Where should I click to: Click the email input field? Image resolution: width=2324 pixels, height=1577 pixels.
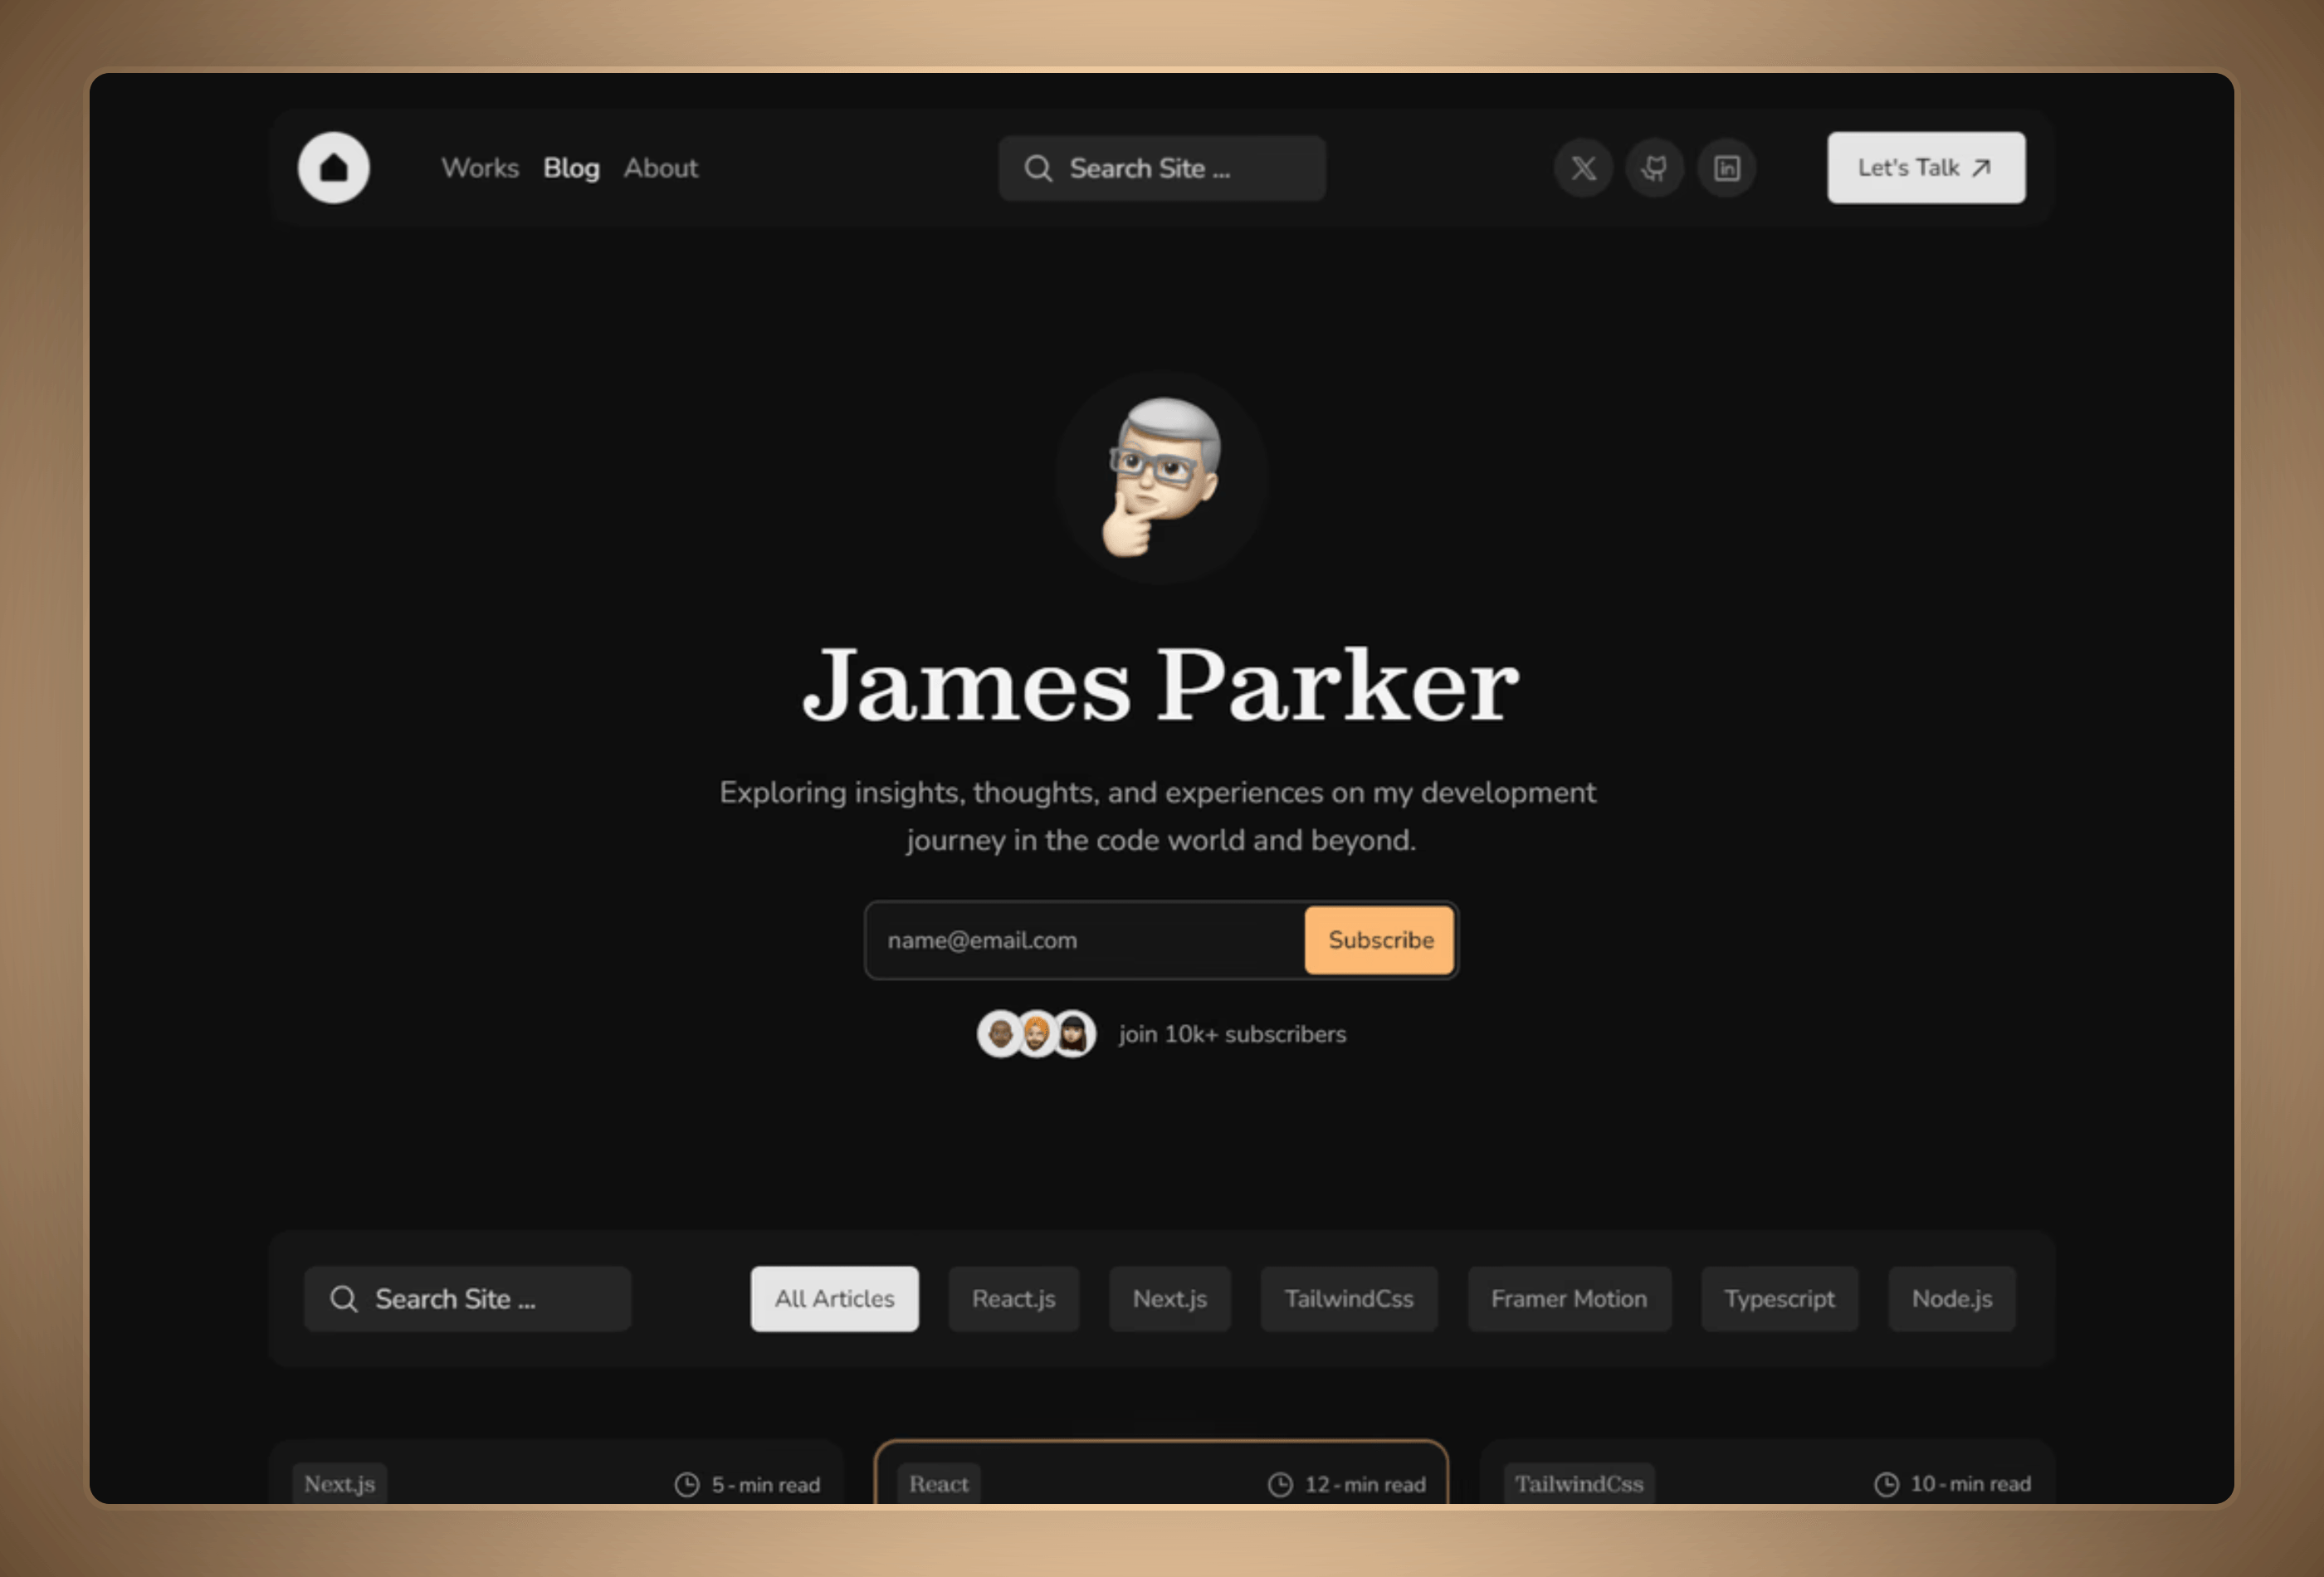click(x=1082, y=938)
